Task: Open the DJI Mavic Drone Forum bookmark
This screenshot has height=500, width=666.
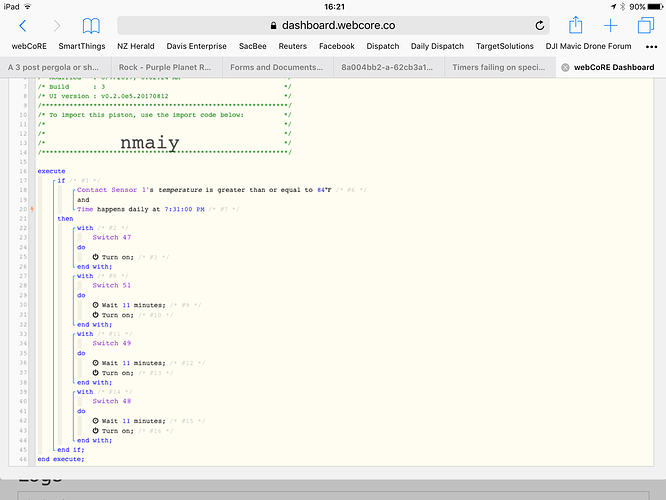Action: coord(588,46)
